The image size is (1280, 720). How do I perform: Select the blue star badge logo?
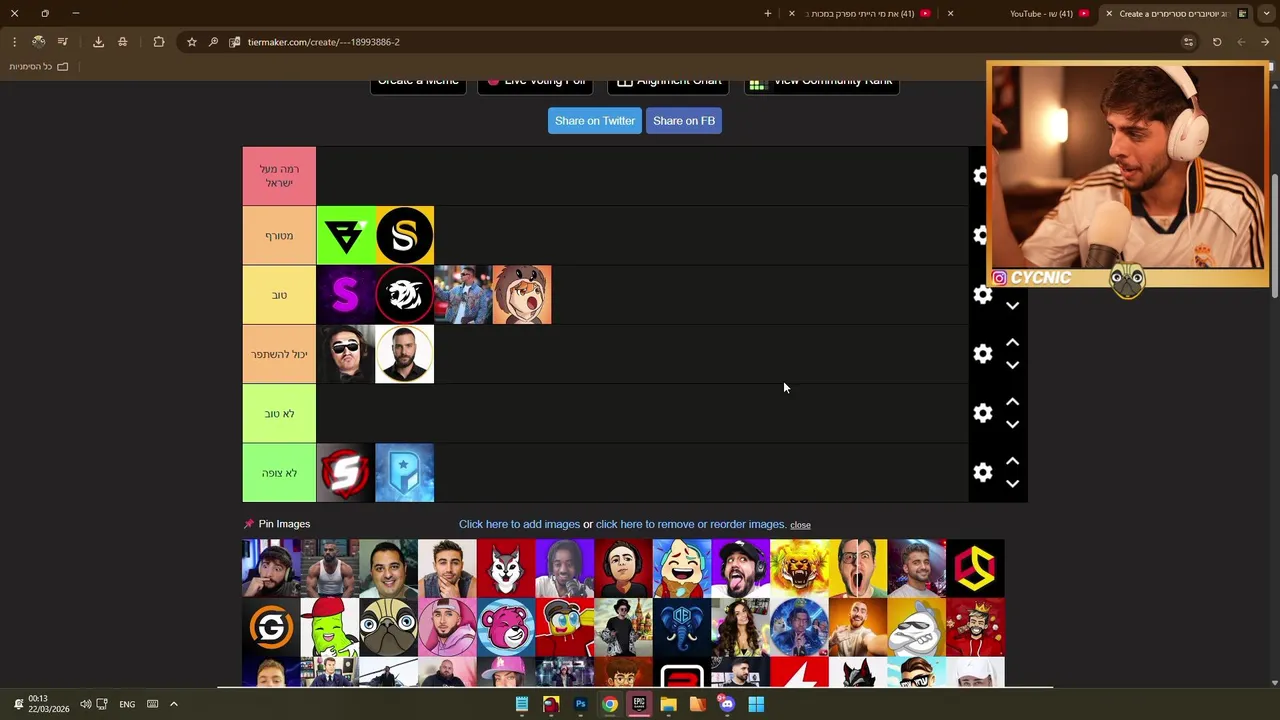[x=405, y=473]
